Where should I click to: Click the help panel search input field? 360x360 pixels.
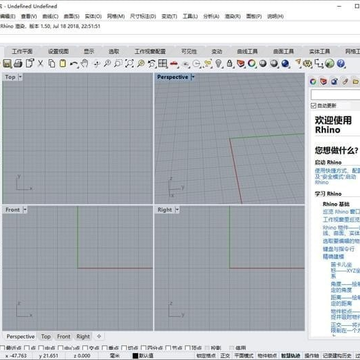[335, 94]
